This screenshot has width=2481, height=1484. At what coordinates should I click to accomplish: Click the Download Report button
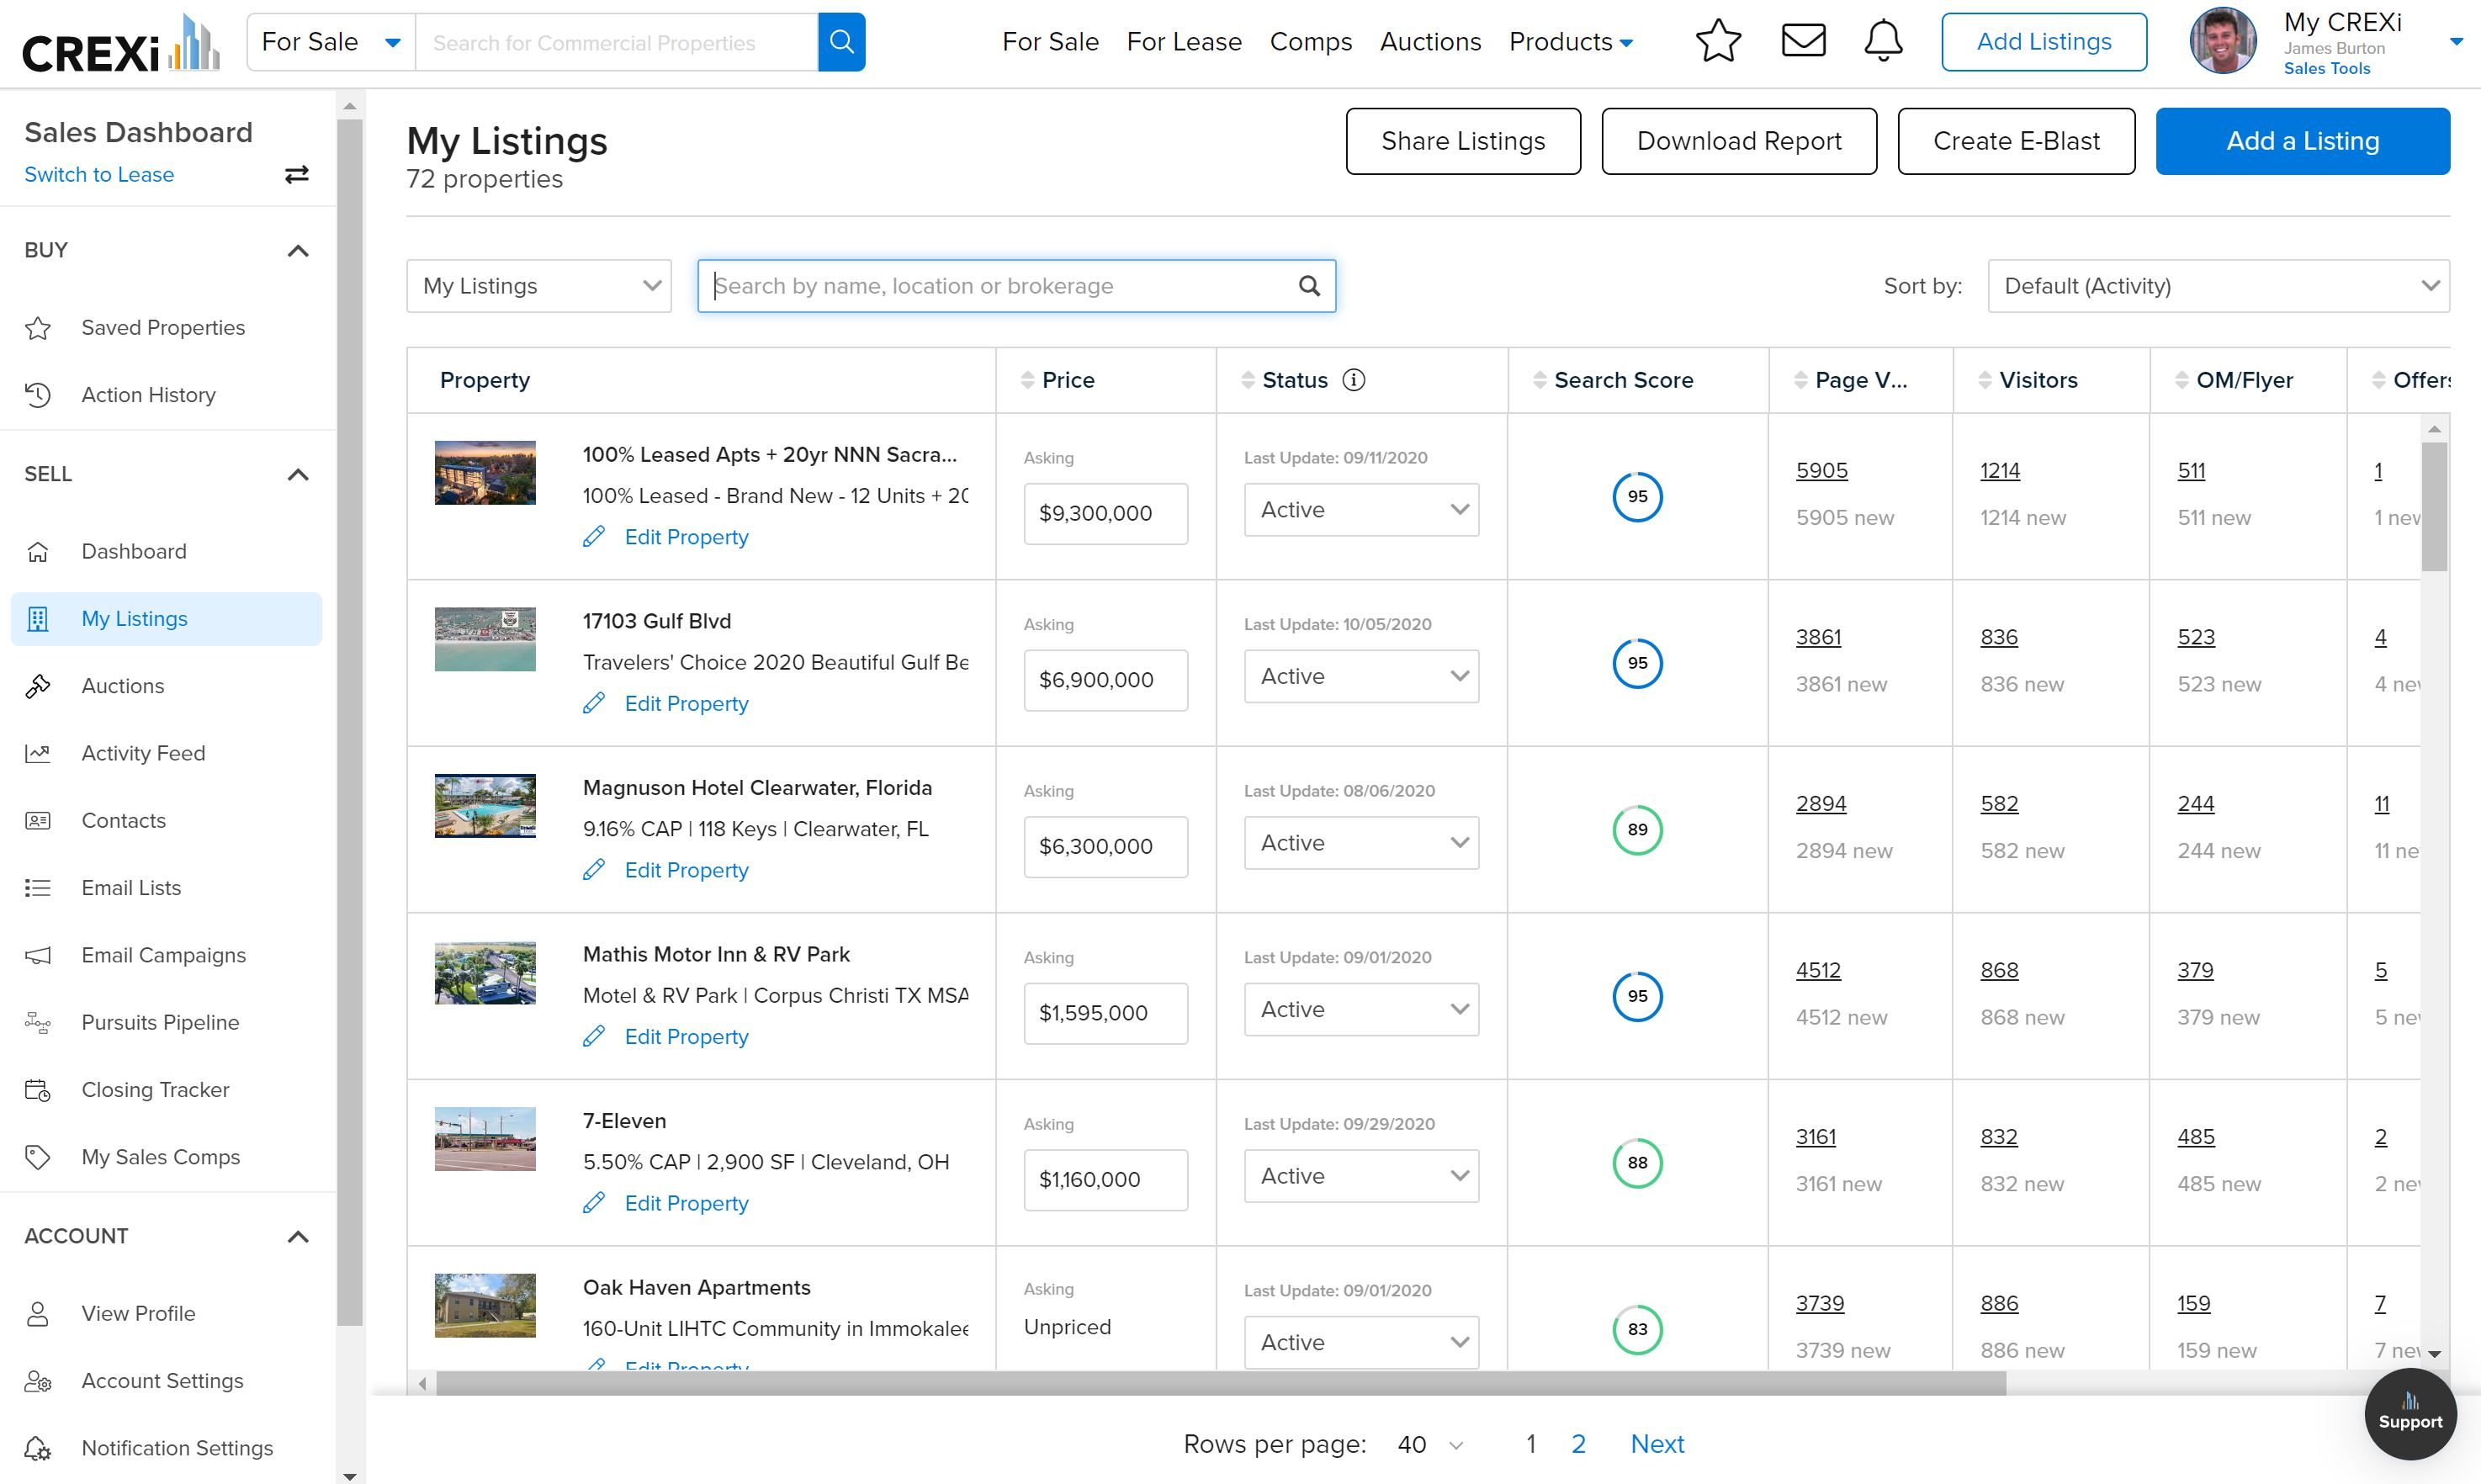(1738, 141)
